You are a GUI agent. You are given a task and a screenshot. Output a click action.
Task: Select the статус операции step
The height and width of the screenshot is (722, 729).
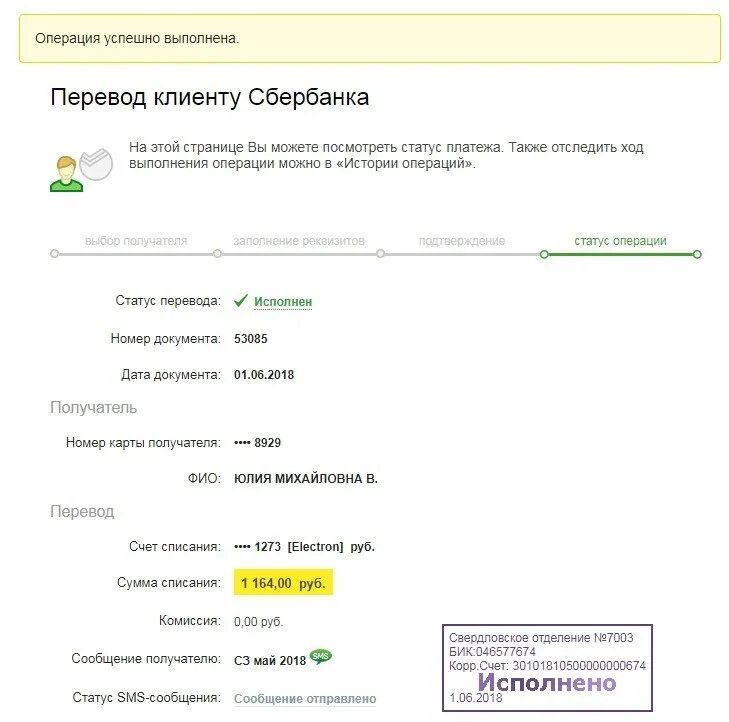[620, 241]
